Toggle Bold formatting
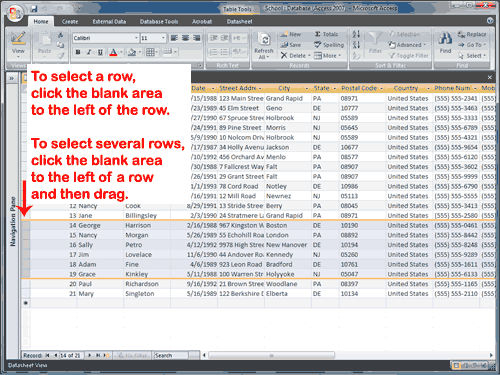Screen dimensions: 500x375 coord(78,52)
